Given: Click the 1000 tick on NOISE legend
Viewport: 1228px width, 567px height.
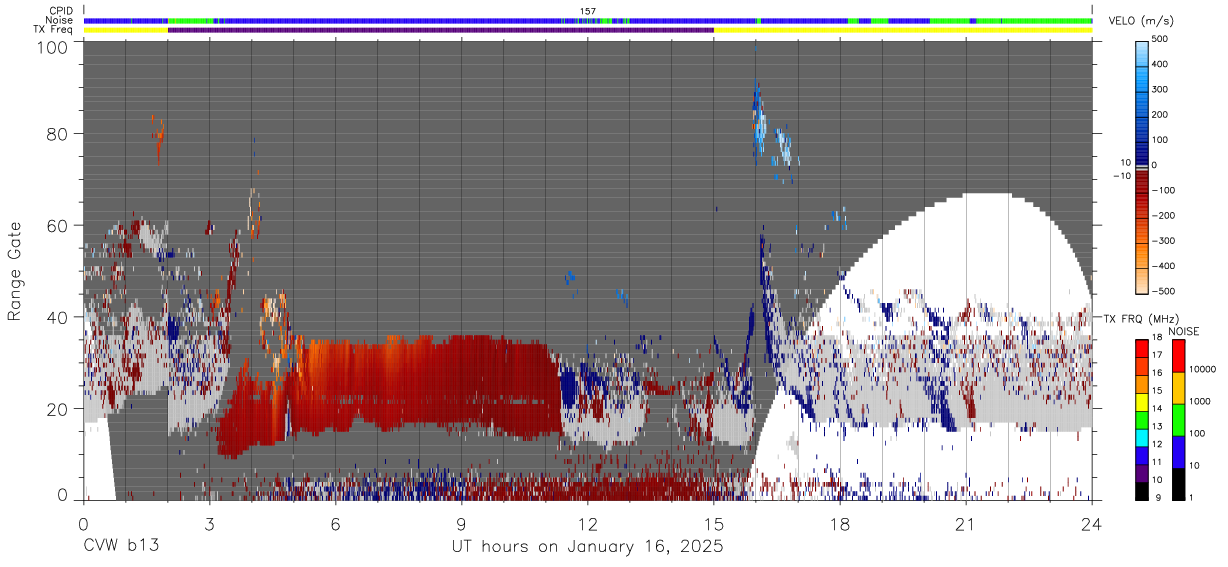Looking at the screenshot, I should click(1199, 401).
